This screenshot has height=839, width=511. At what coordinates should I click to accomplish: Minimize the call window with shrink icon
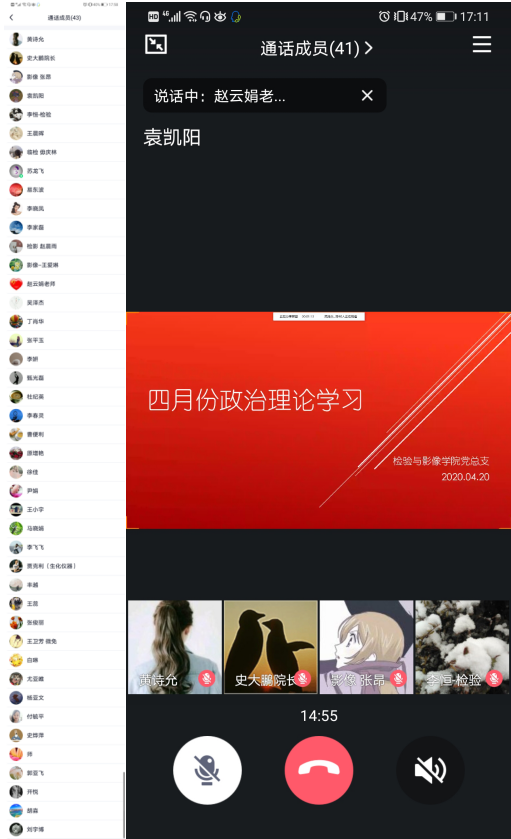click(x=156, y=44)
